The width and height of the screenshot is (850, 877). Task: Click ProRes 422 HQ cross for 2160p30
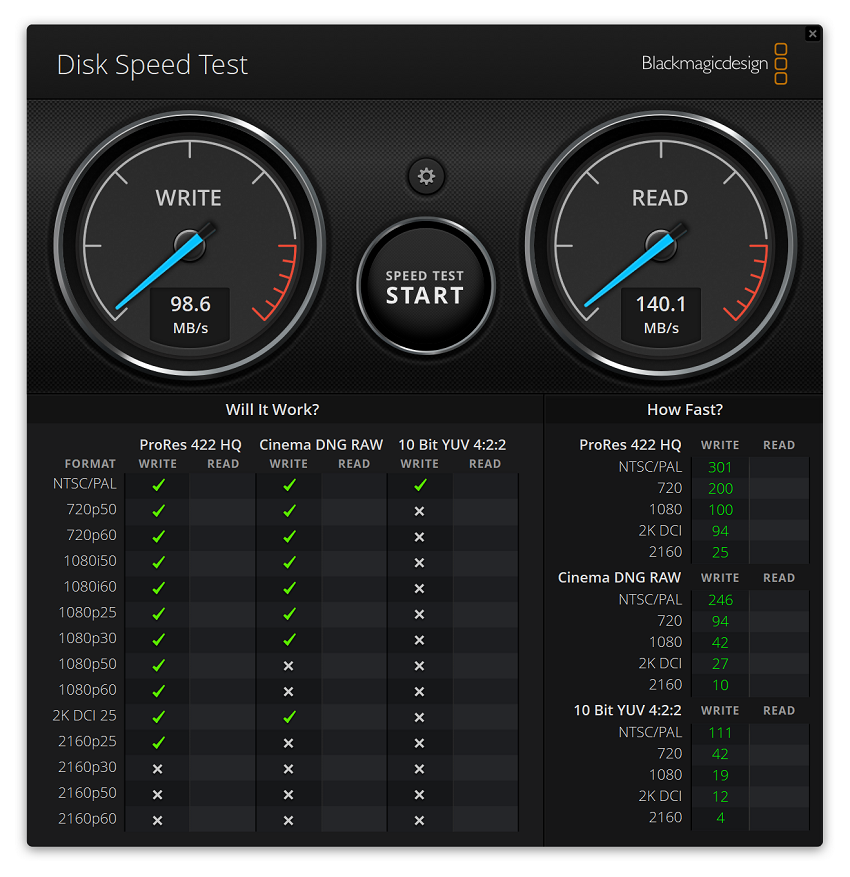158,769
